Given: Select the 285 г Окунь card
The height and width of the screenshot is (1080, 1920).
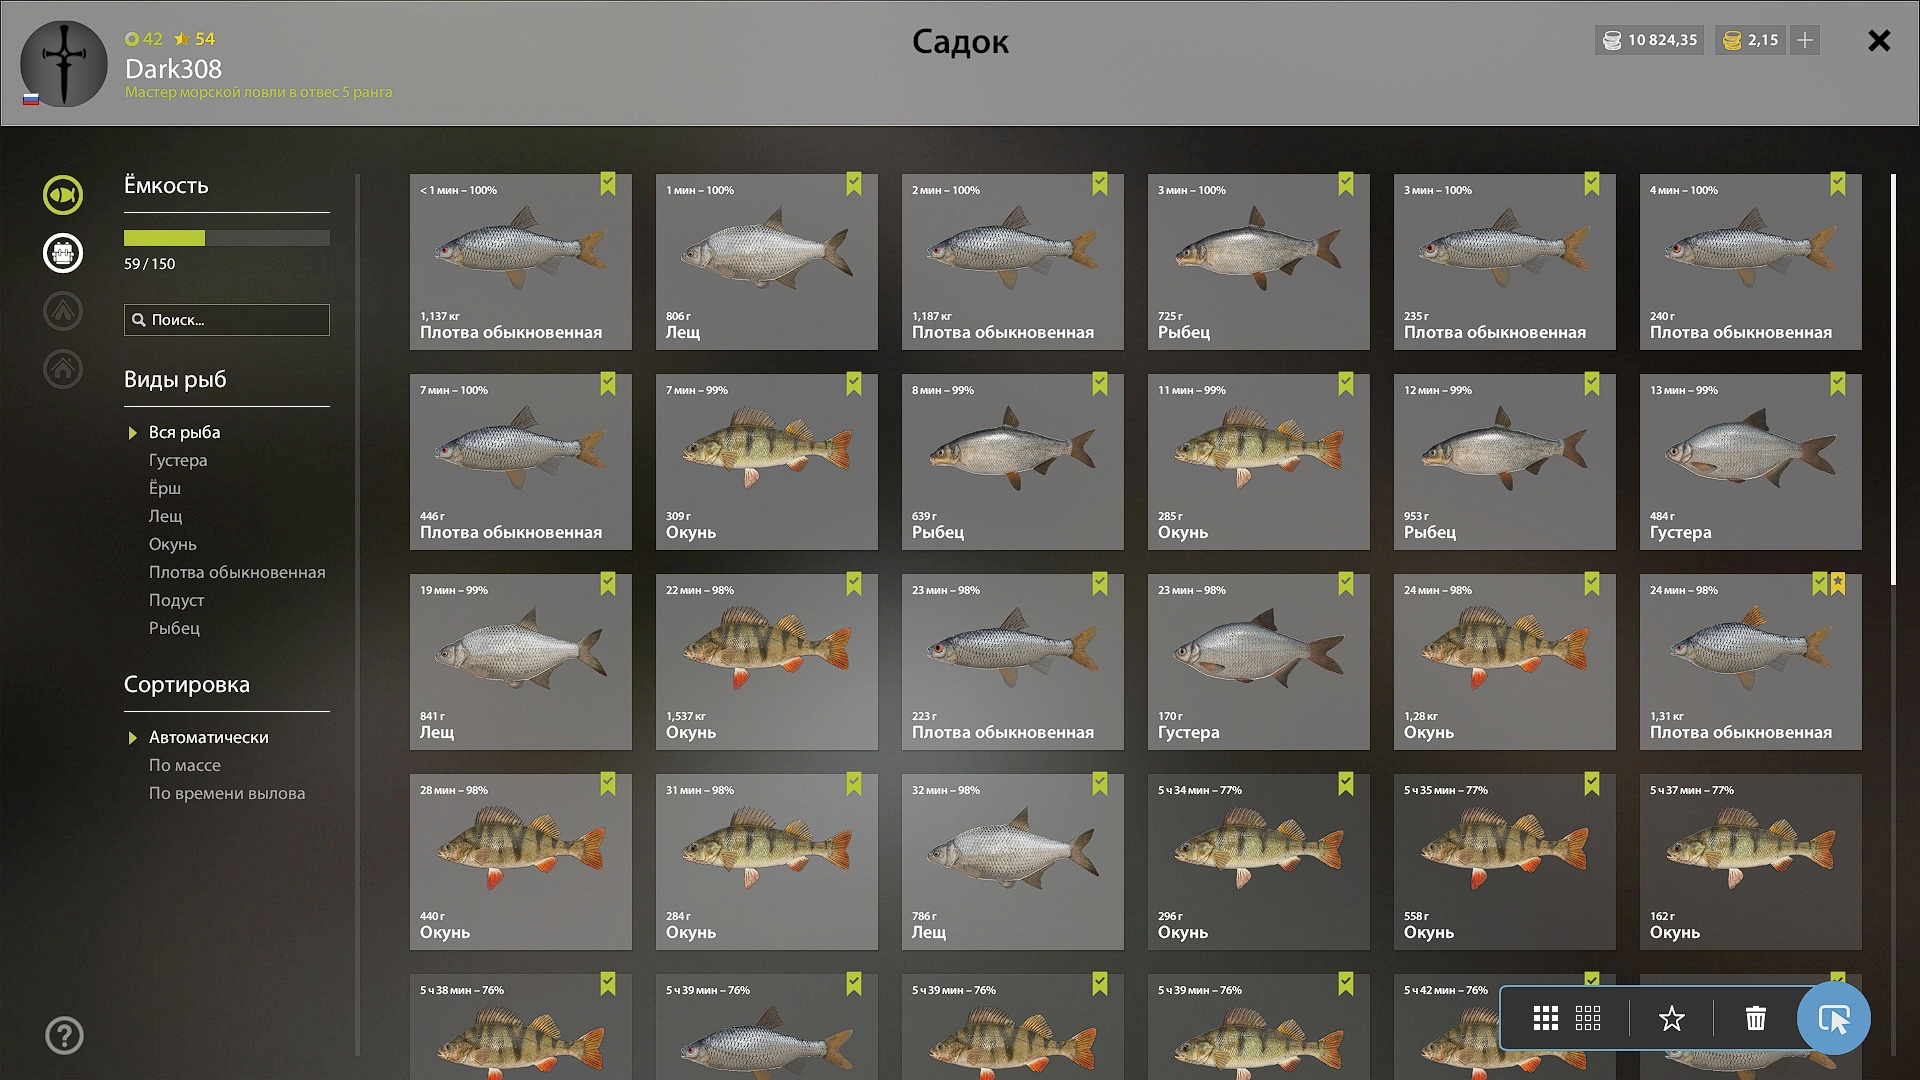Looking at the screenshot, I should [1259, 462].
